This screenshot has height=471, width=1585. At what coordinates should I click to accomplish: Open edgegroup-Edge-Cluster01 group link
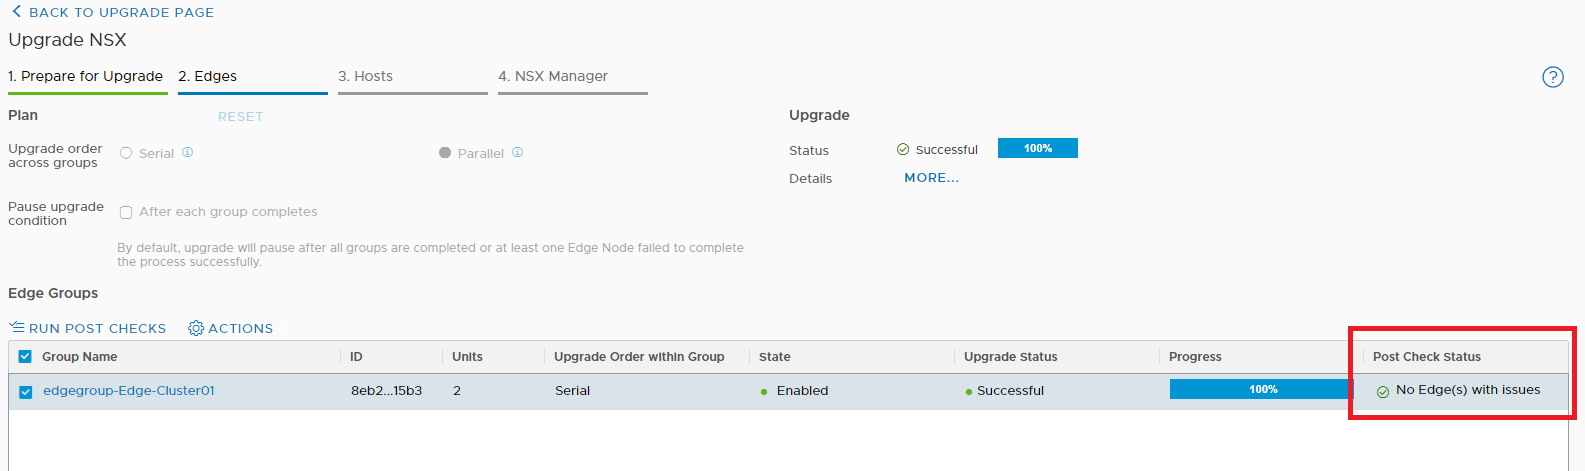[x=129, y=391]
